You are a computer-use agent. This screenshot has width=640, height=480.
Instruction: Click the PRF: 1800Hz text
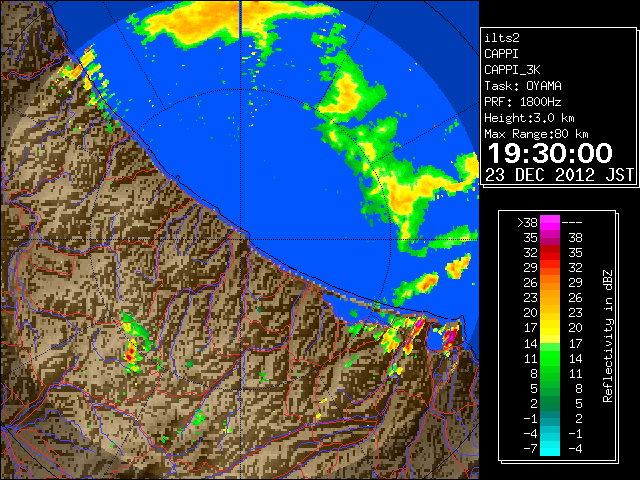click(x=523, y=102)
